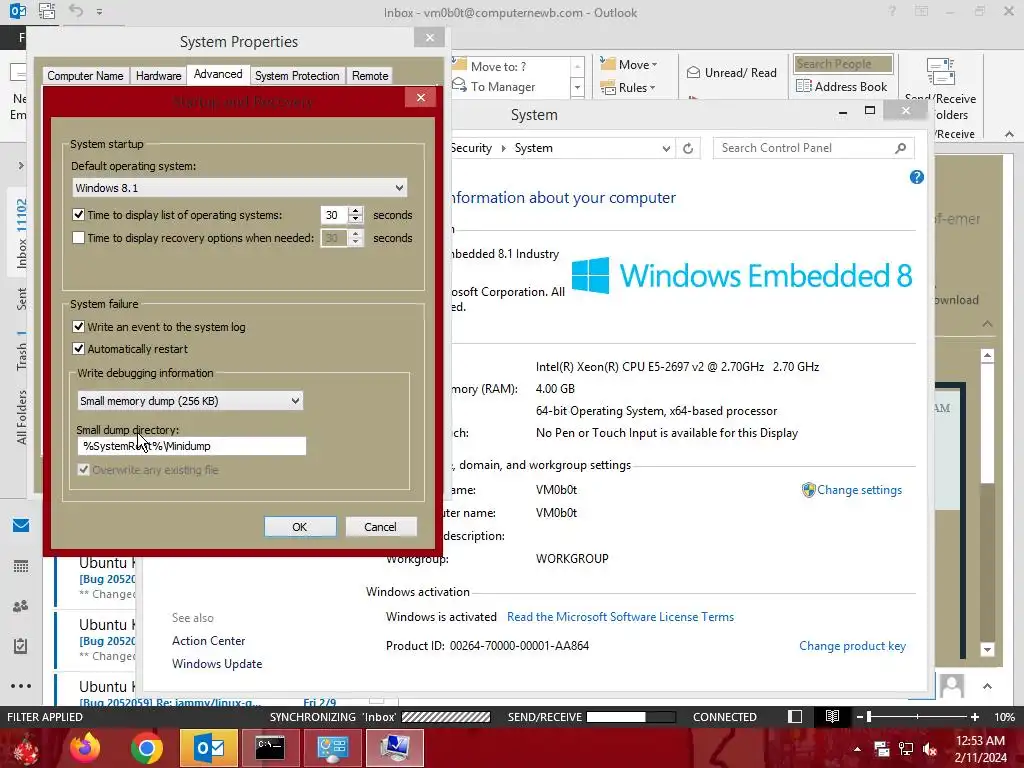Screen dimensions: 1024x768
Task: Click Send/Receive All Folders quick access icon
Action: click(47, 11)
